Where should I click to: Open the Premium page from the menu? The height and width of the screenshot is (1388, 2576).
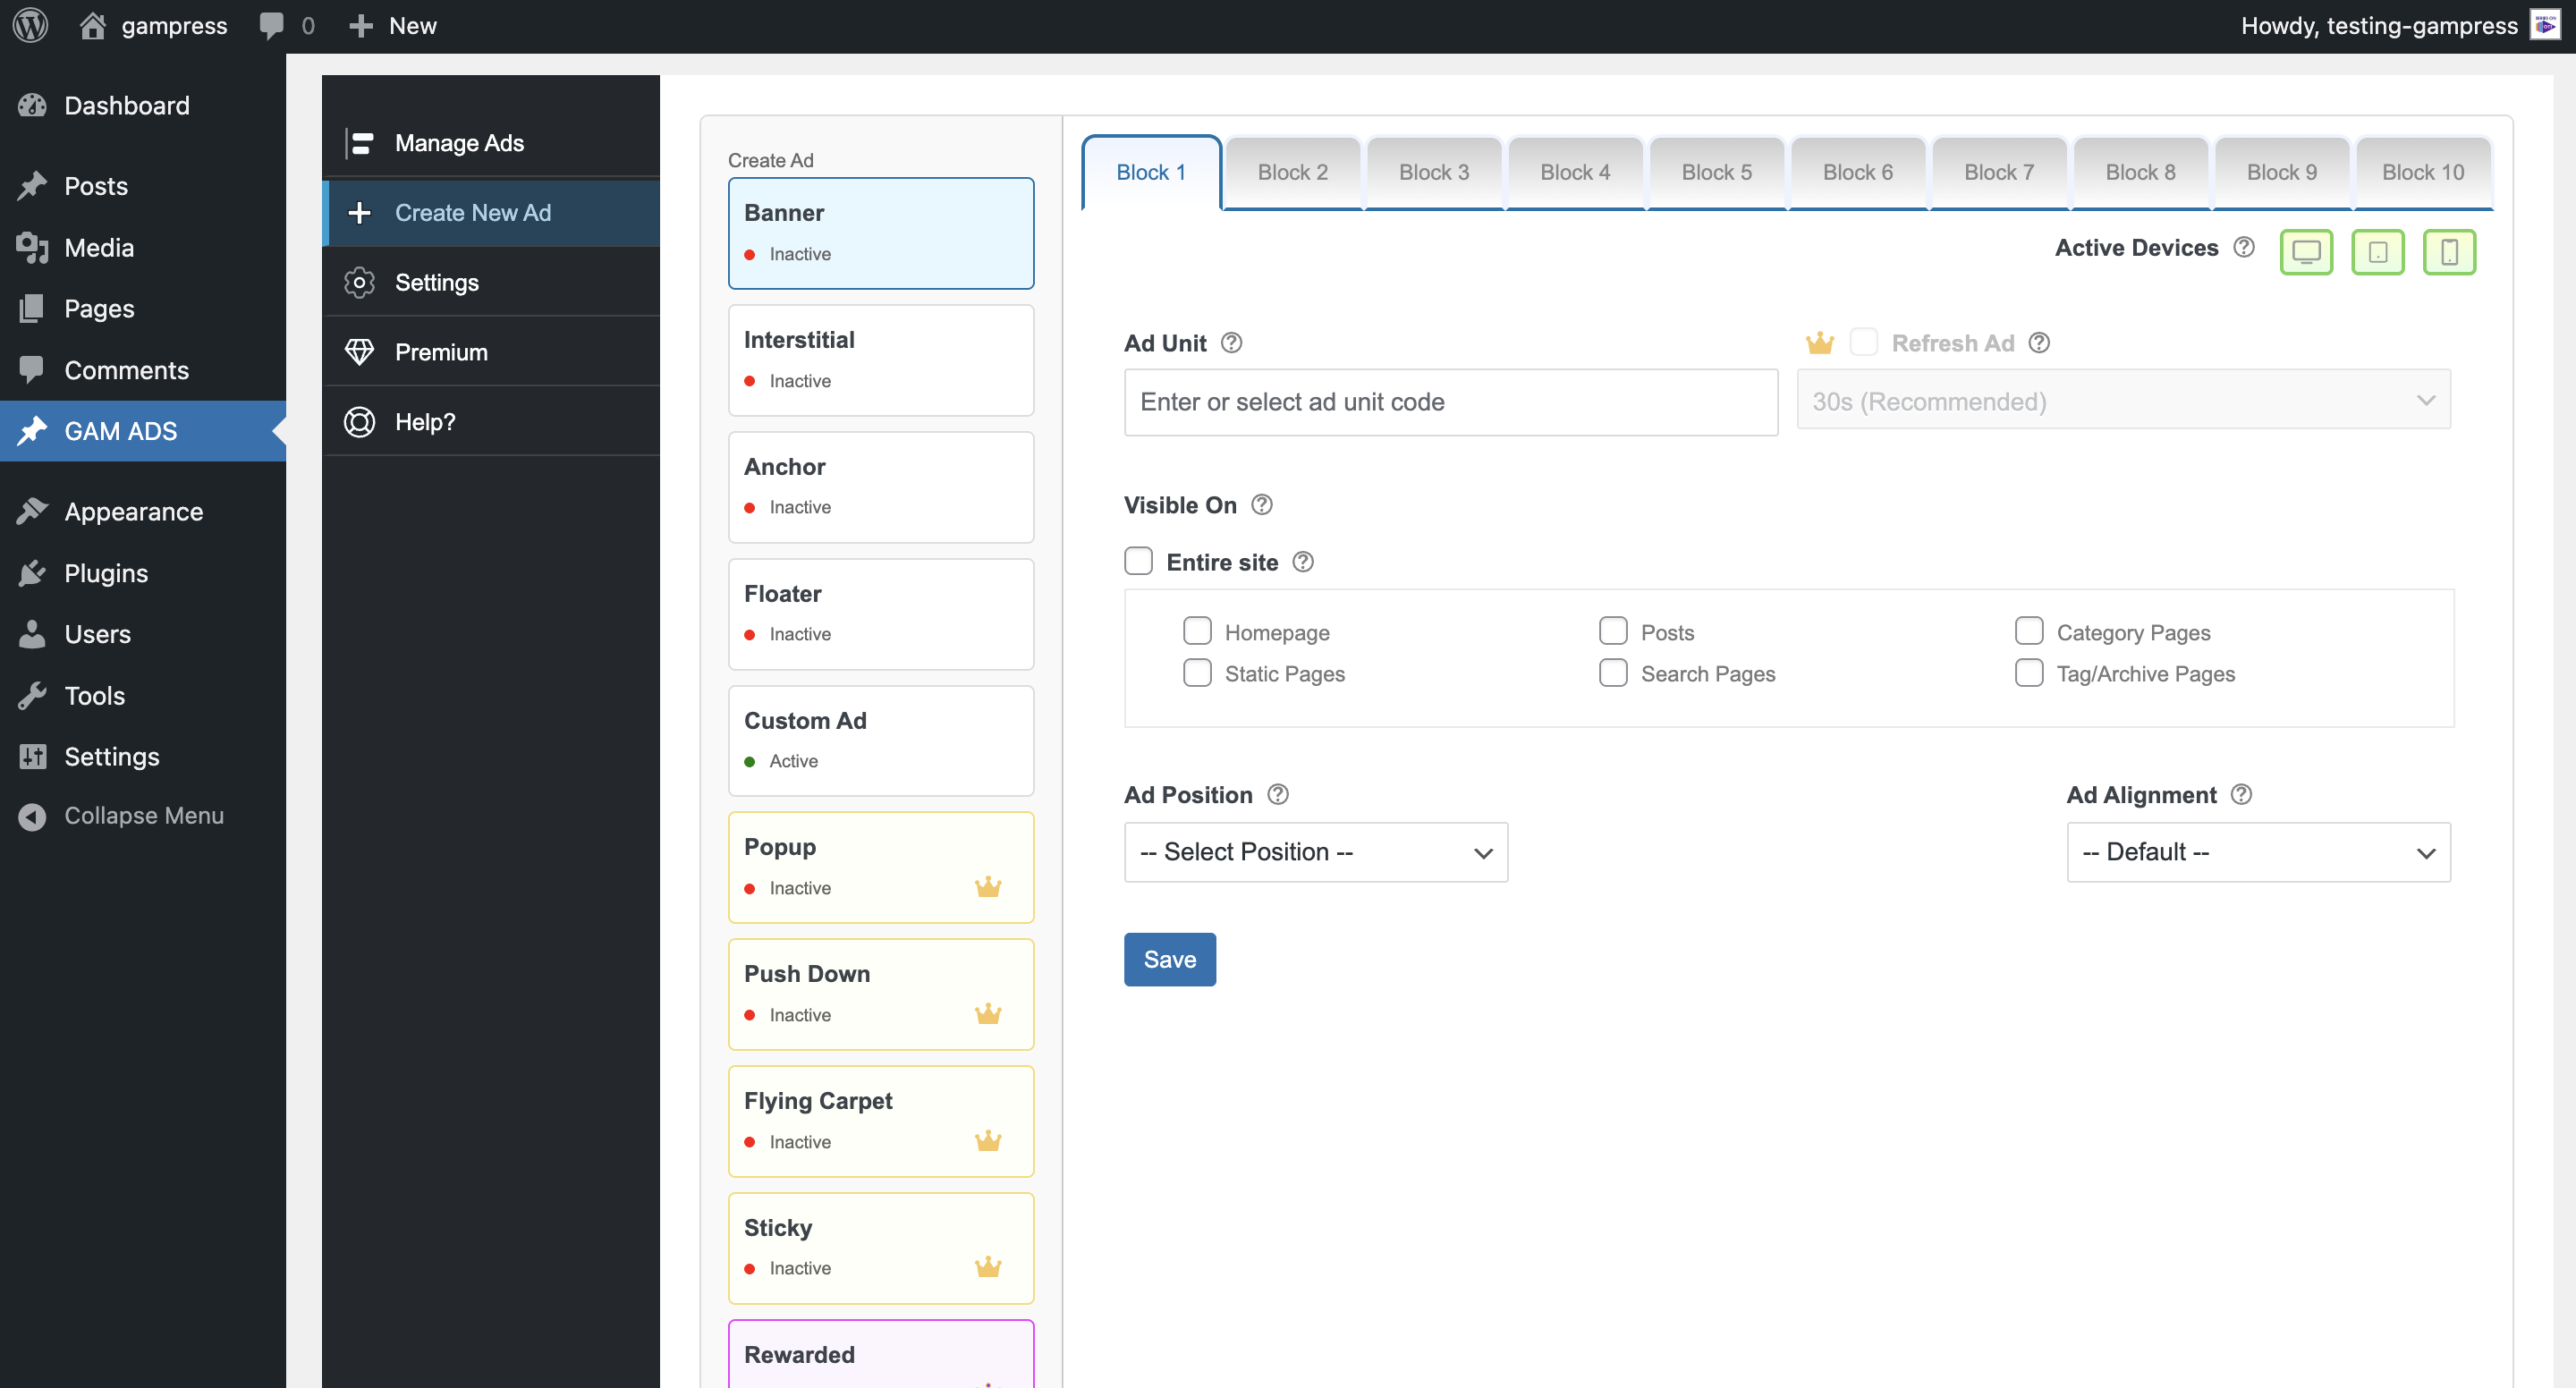point(443,351)
